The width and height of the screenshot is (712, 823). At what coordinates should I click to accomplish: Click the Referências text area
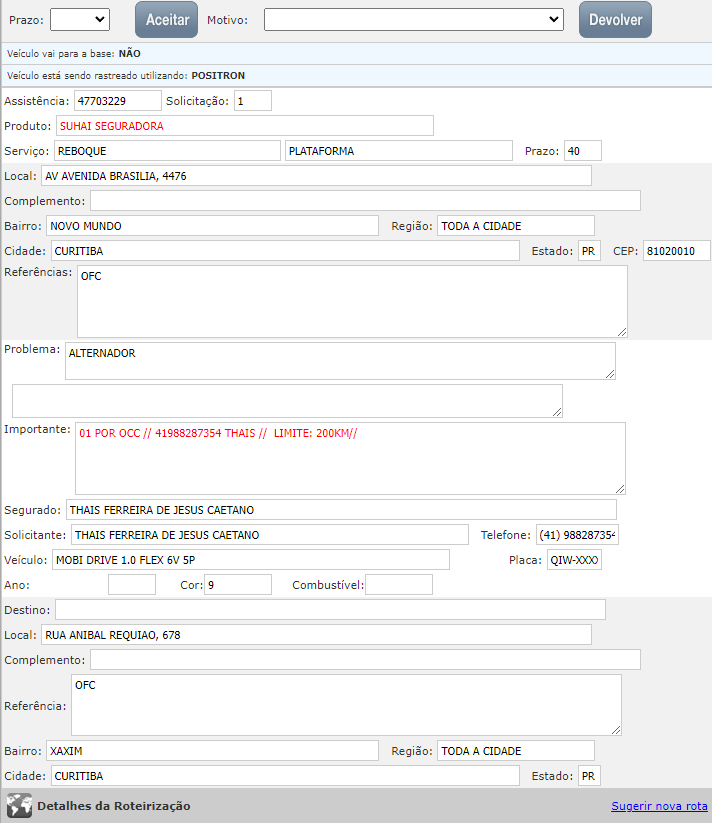click(352, 301)
